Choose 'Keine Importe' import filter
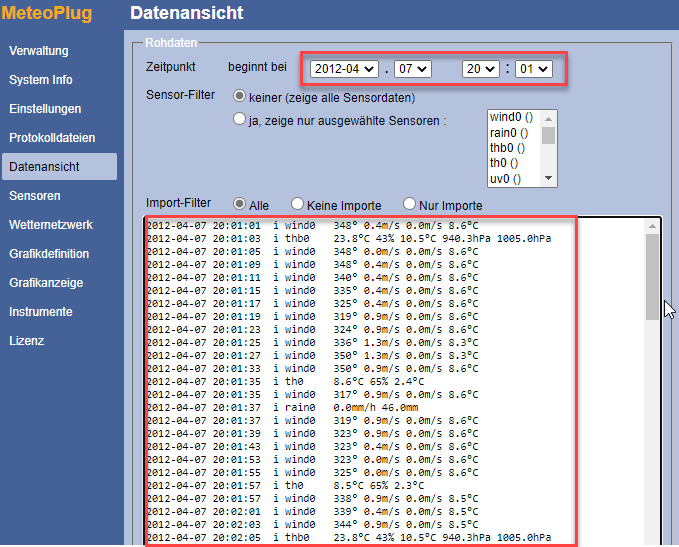The image size is (679, 547). click(x=297, y=204)
